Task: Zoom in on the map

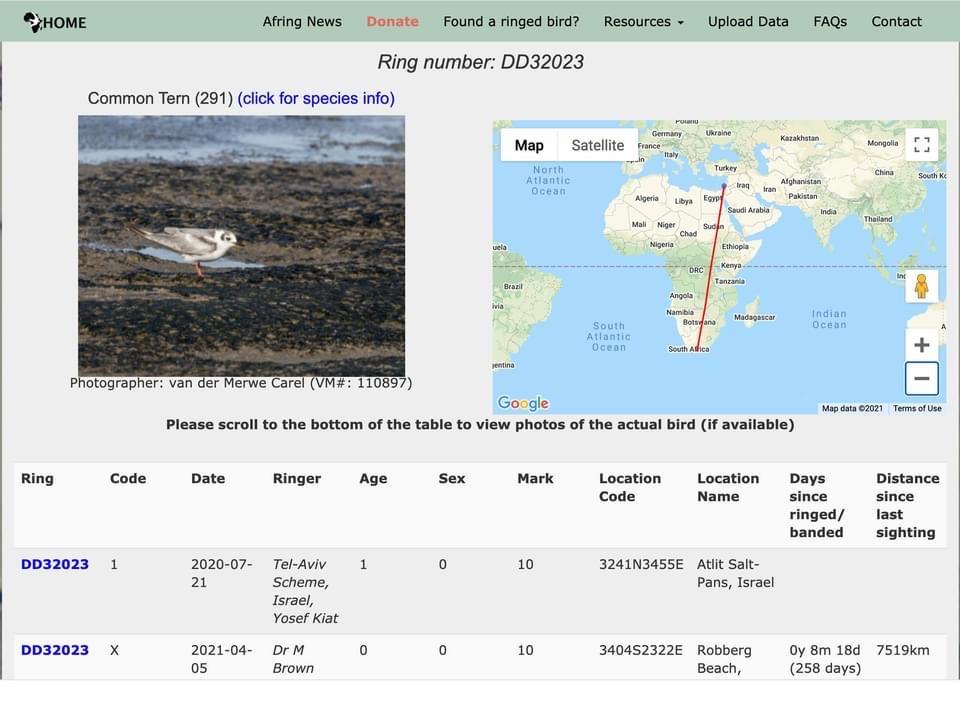Action: (x=921, y=345)
